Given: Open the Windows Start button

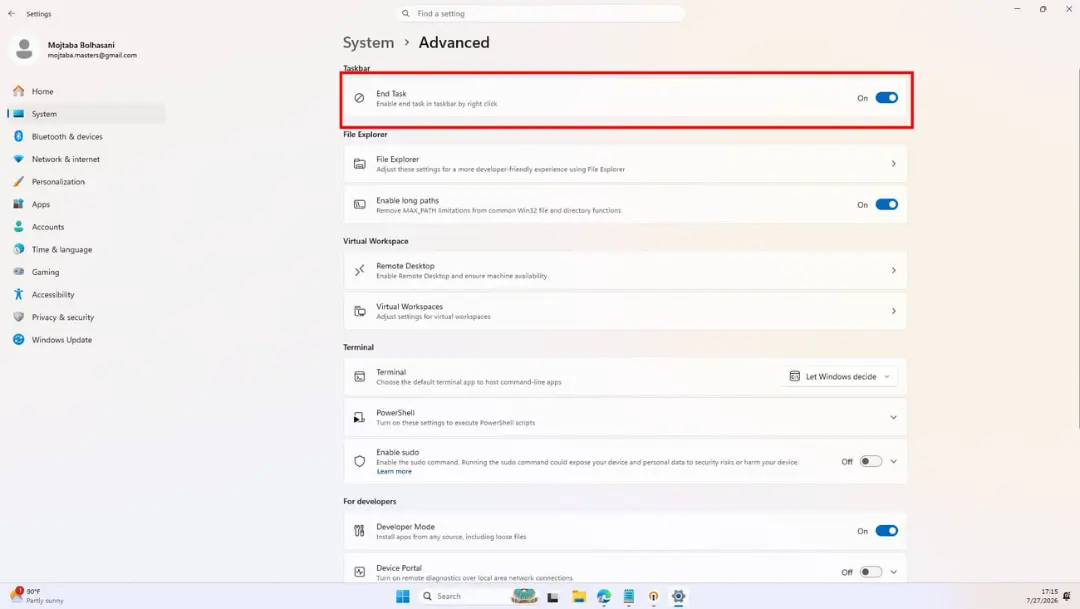Looking at the screenshot, I should 403,596.
